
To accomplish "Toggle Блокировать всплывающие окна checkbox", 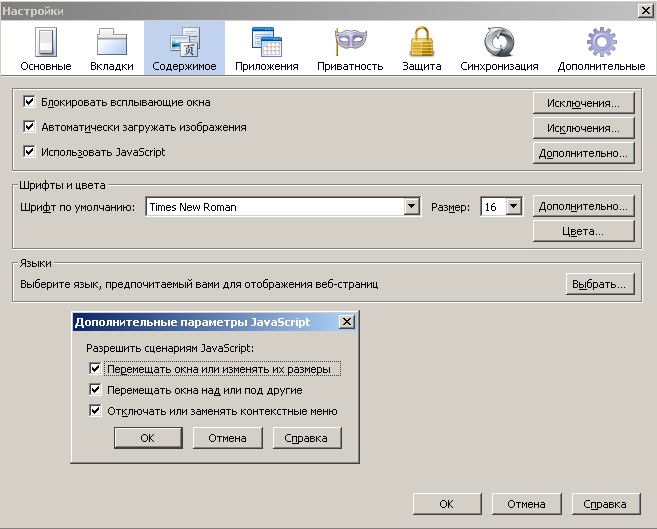I will 29,102.
